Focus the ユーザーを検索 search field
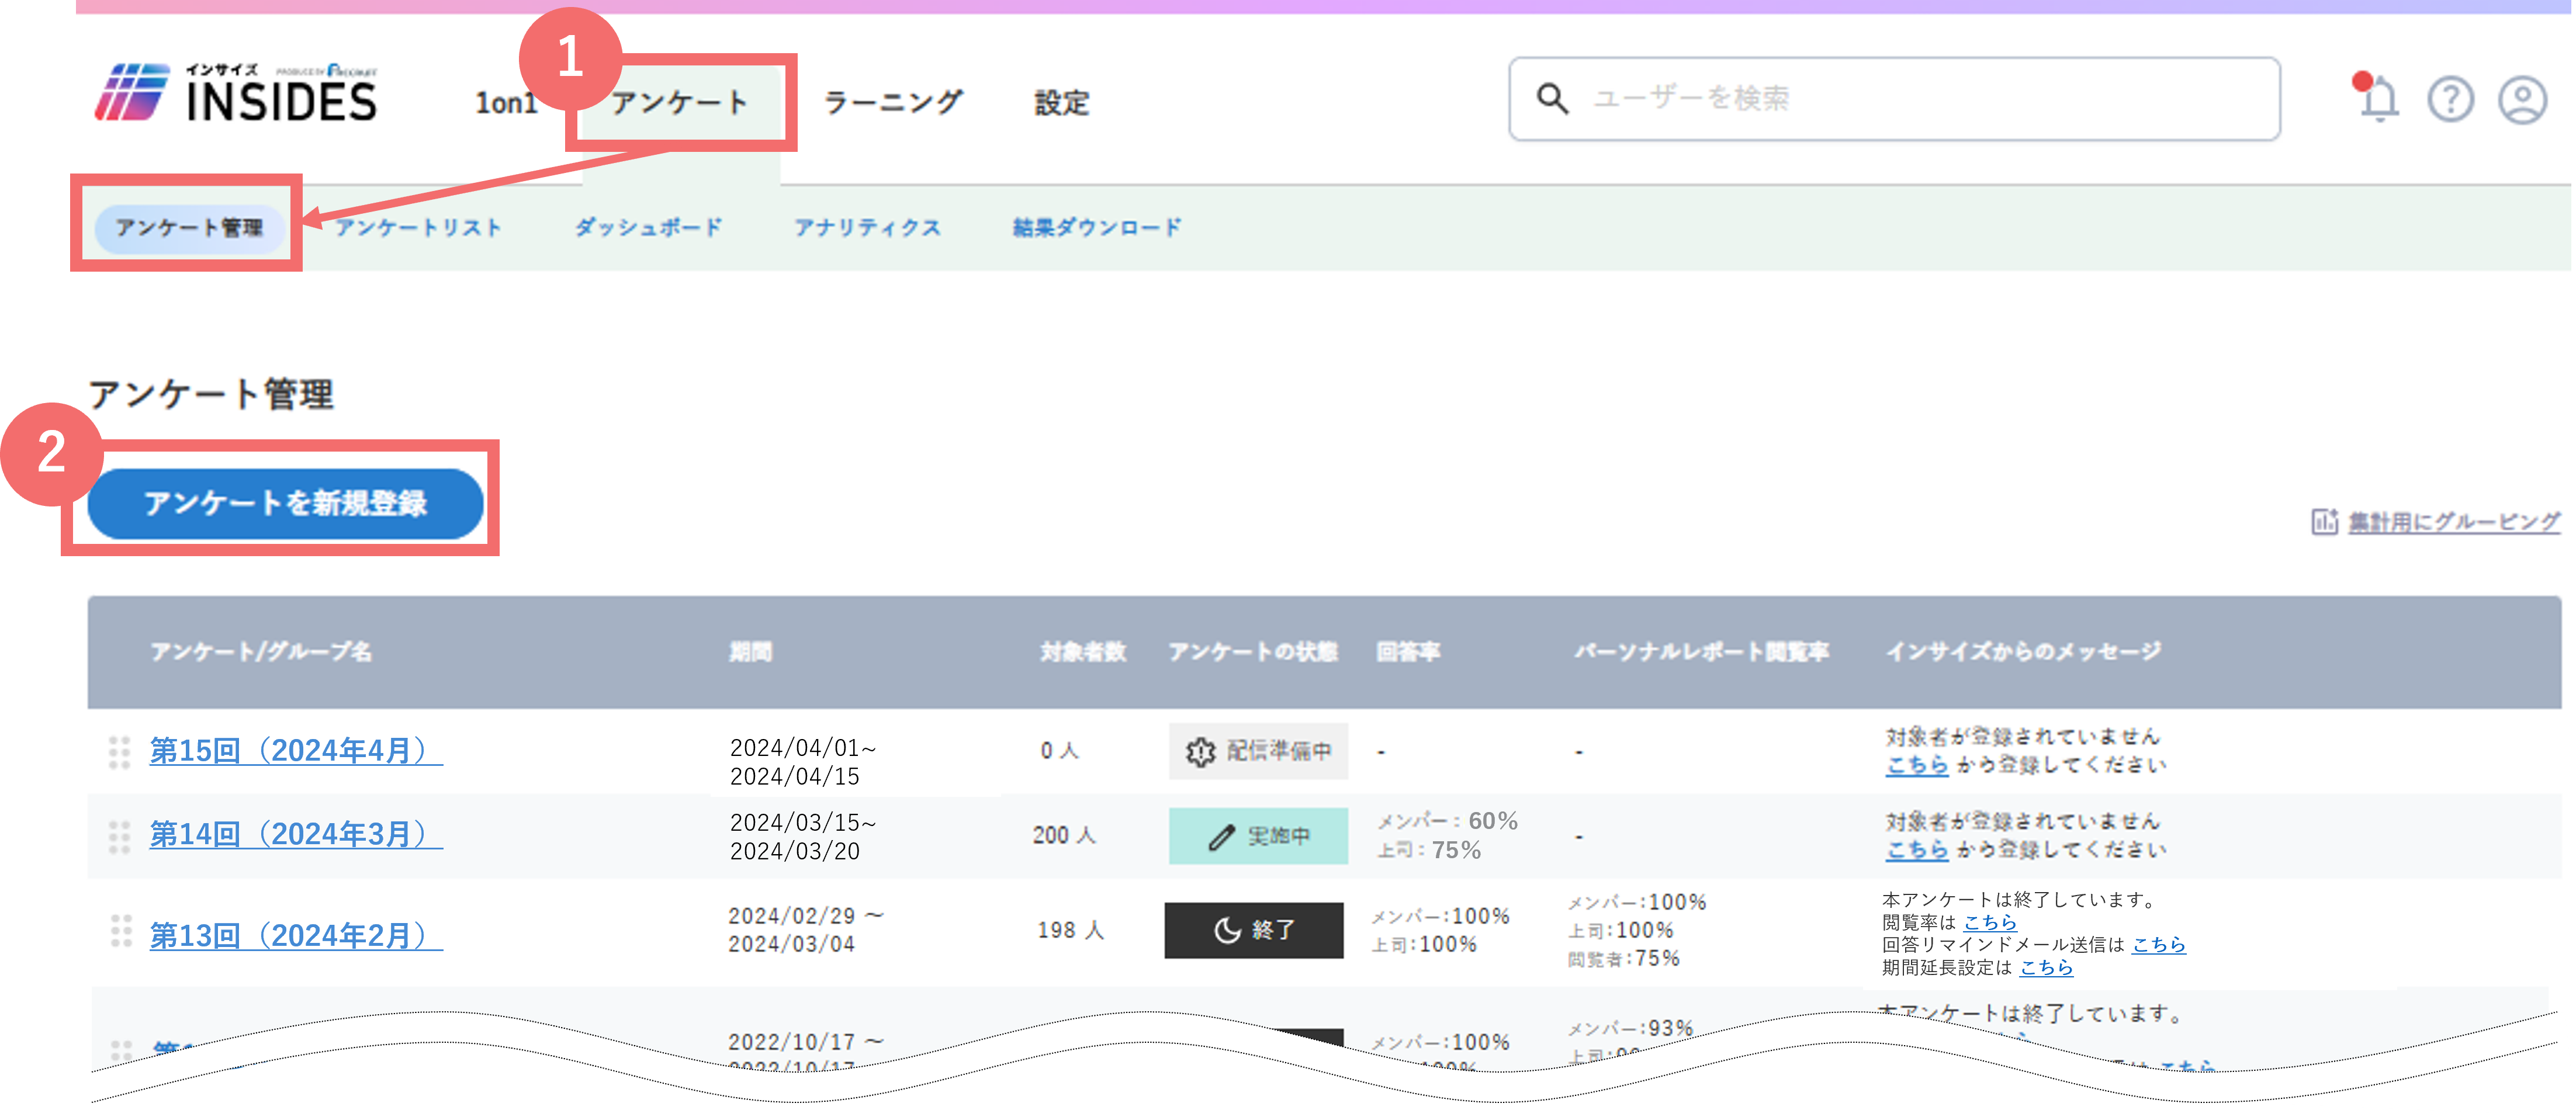Image resolution: width=2576 pixels, height=1117 pixels. 1895,98
